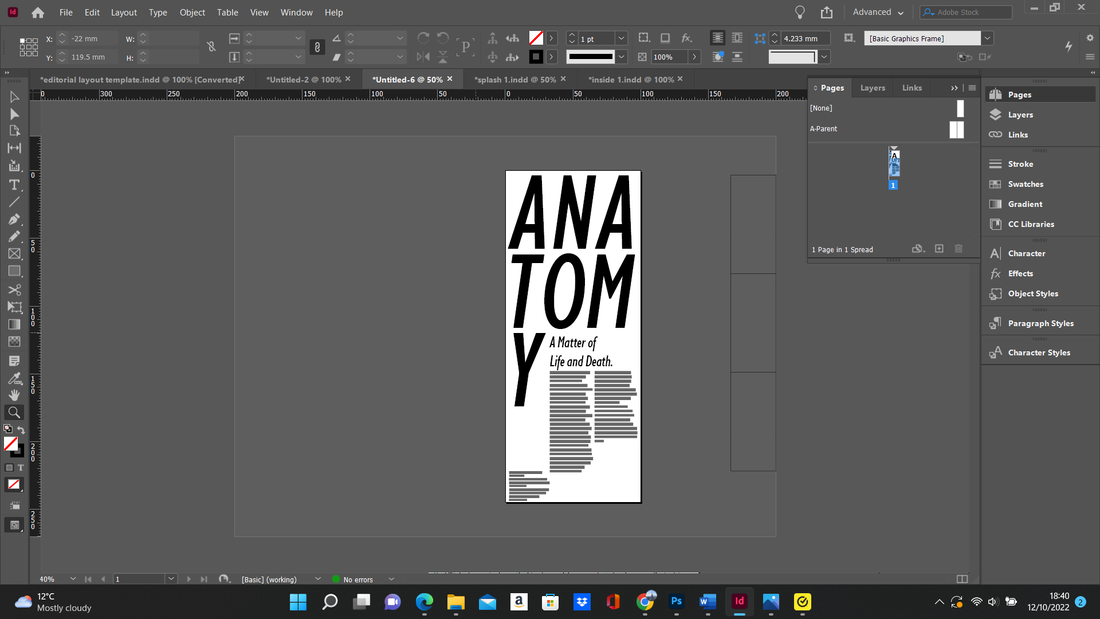Toggle Formatting affects text

(x=20, y=467)
